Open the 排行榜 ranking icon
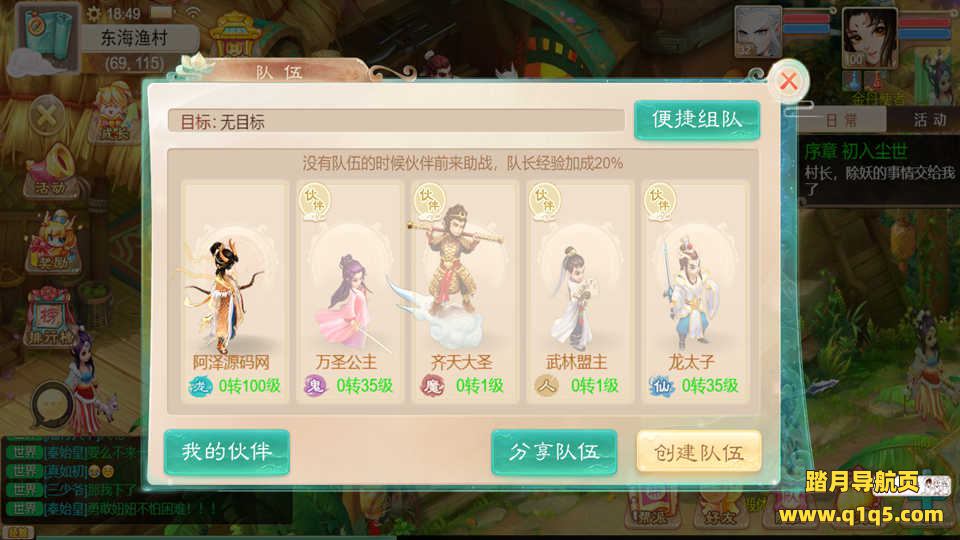This screenshot has height=540, width=960. point(51,317)
